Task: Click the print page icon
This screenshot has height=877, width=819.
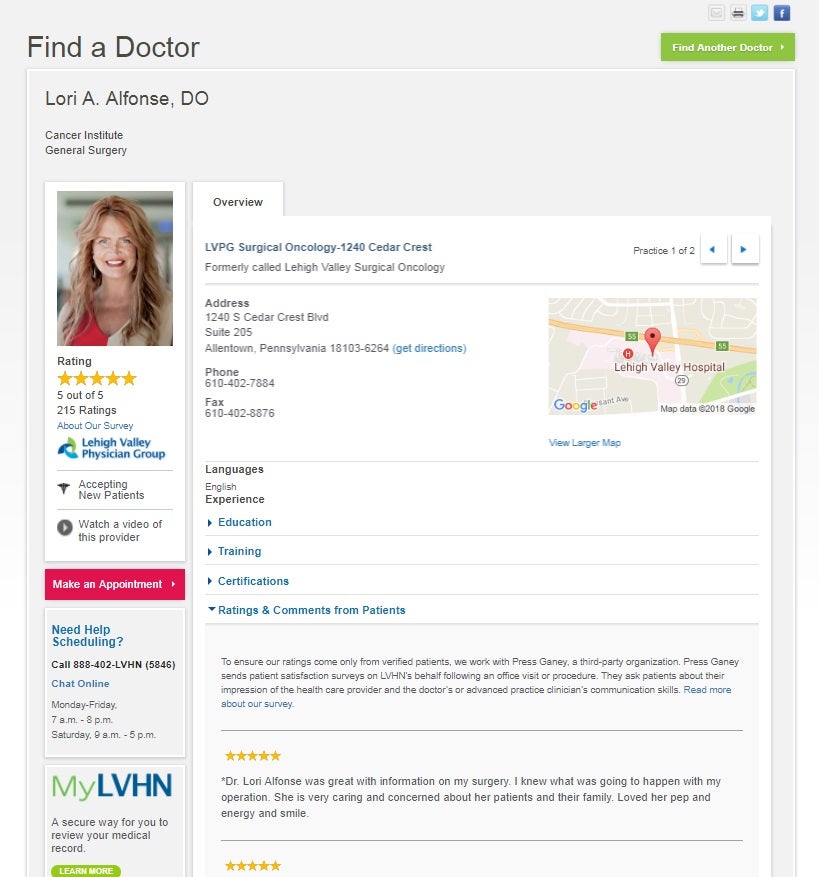Action: 738,12
